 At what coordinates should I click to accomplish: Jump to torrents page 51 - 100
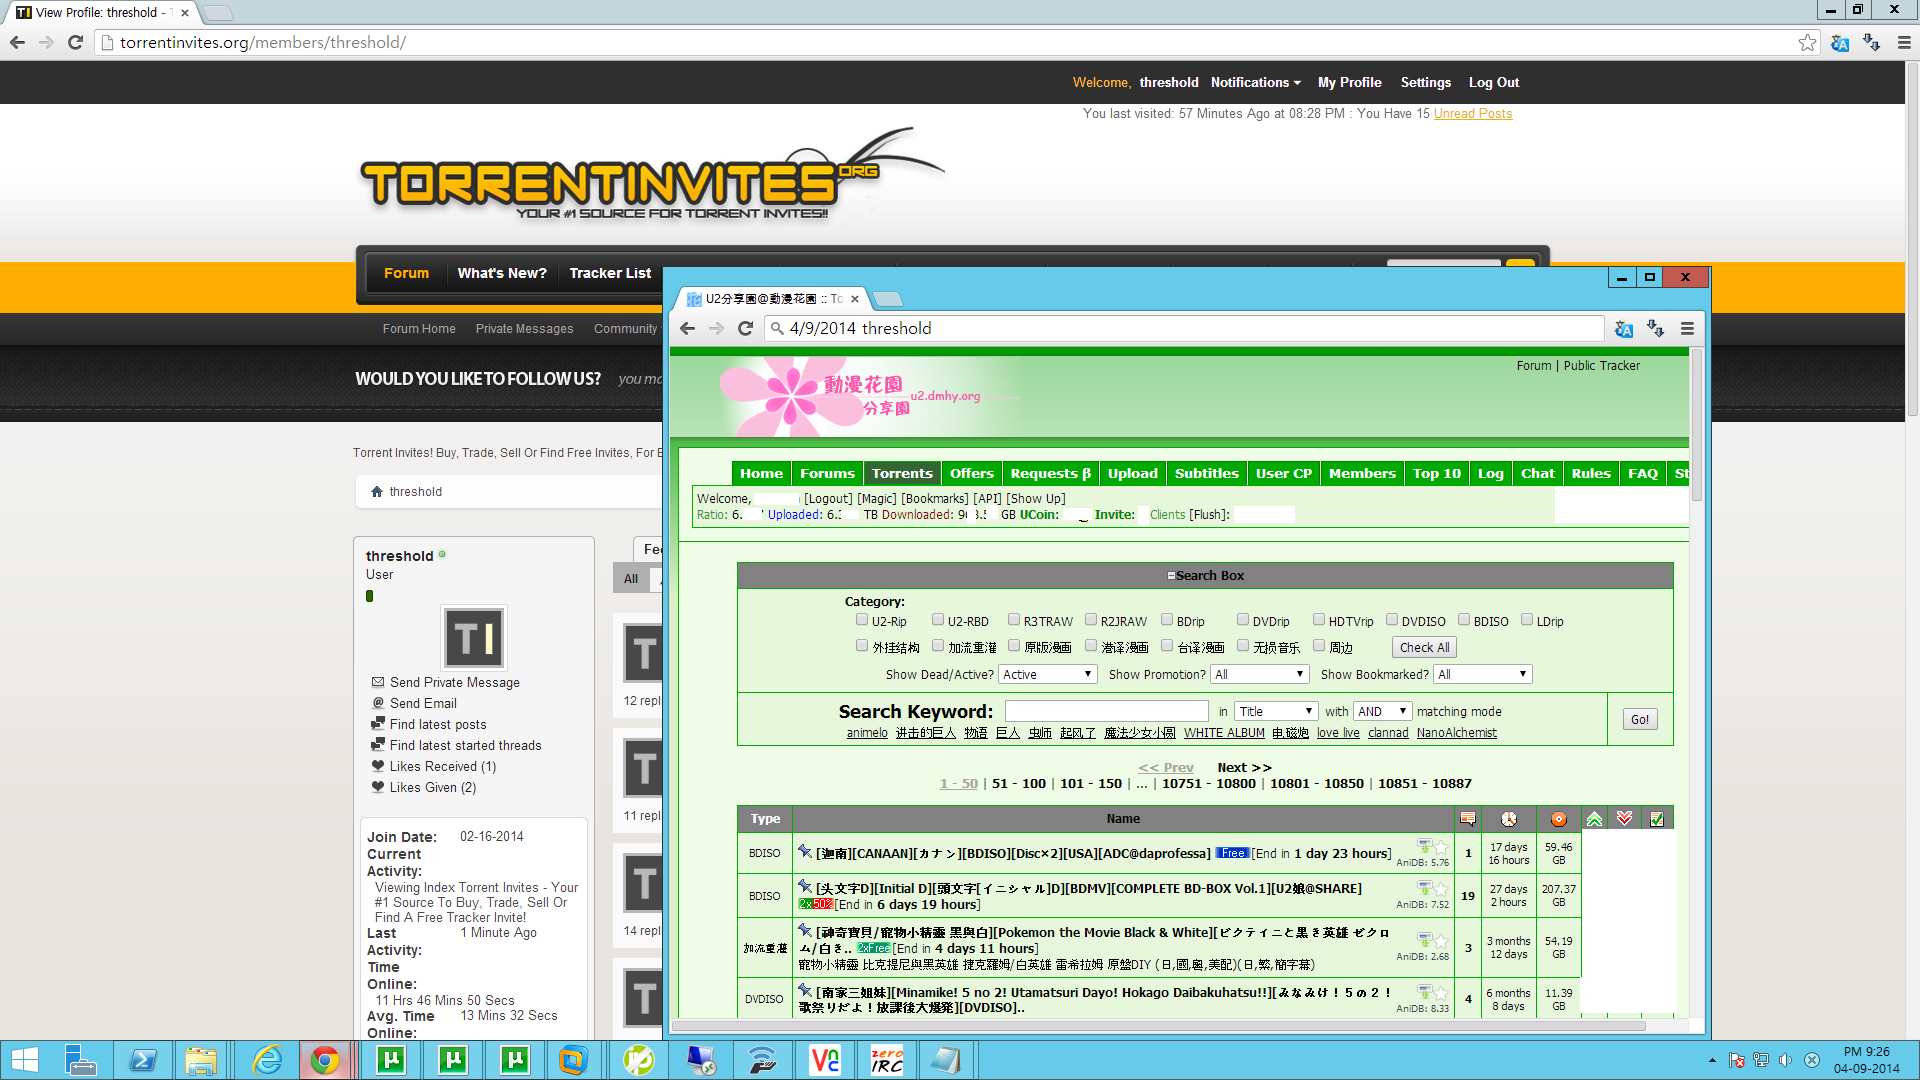(x=1019, y=784)
